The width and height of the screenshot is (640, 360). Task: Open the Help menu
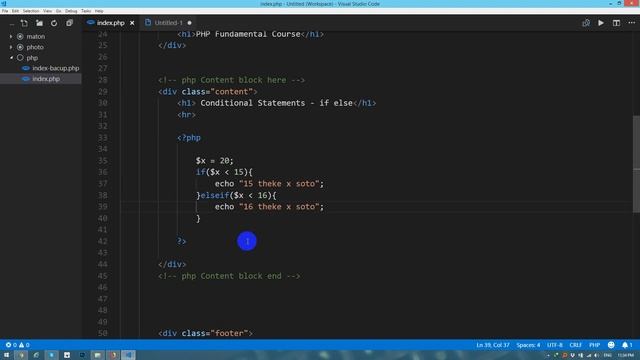(x=99, y=11)
